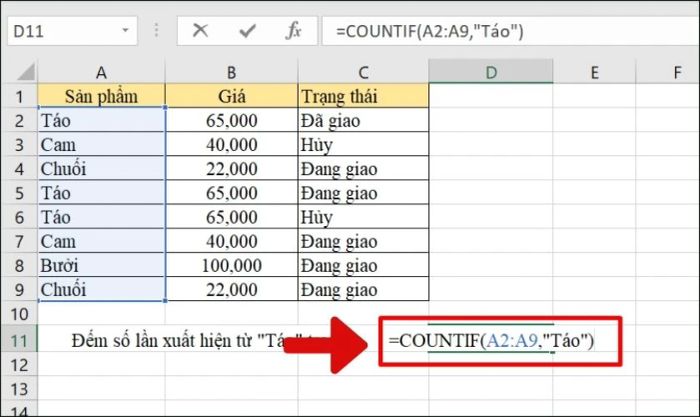Select row 7 header
The image size is (700, 417).
coord(19,241)
